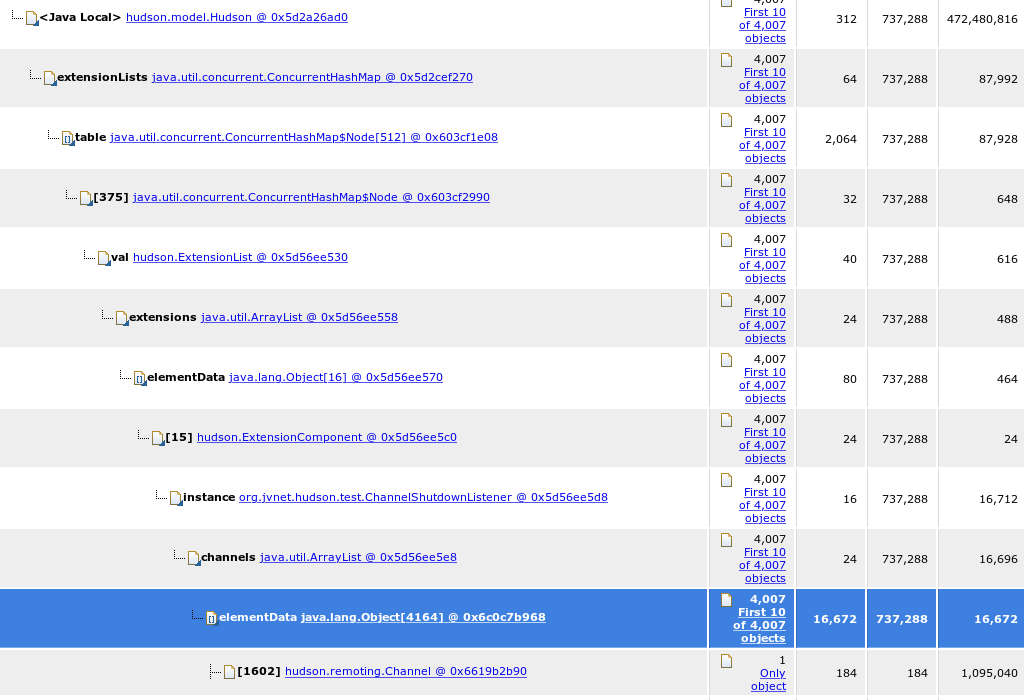Open ConcurrentHashMap$Node[512] object link
This screenshot has height=700, width=1024.
pos(303,137)
